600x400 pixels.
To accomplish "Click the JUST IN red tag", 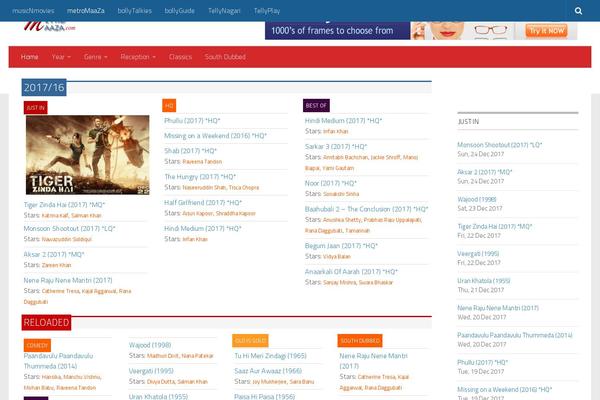I will click(36, 108).
